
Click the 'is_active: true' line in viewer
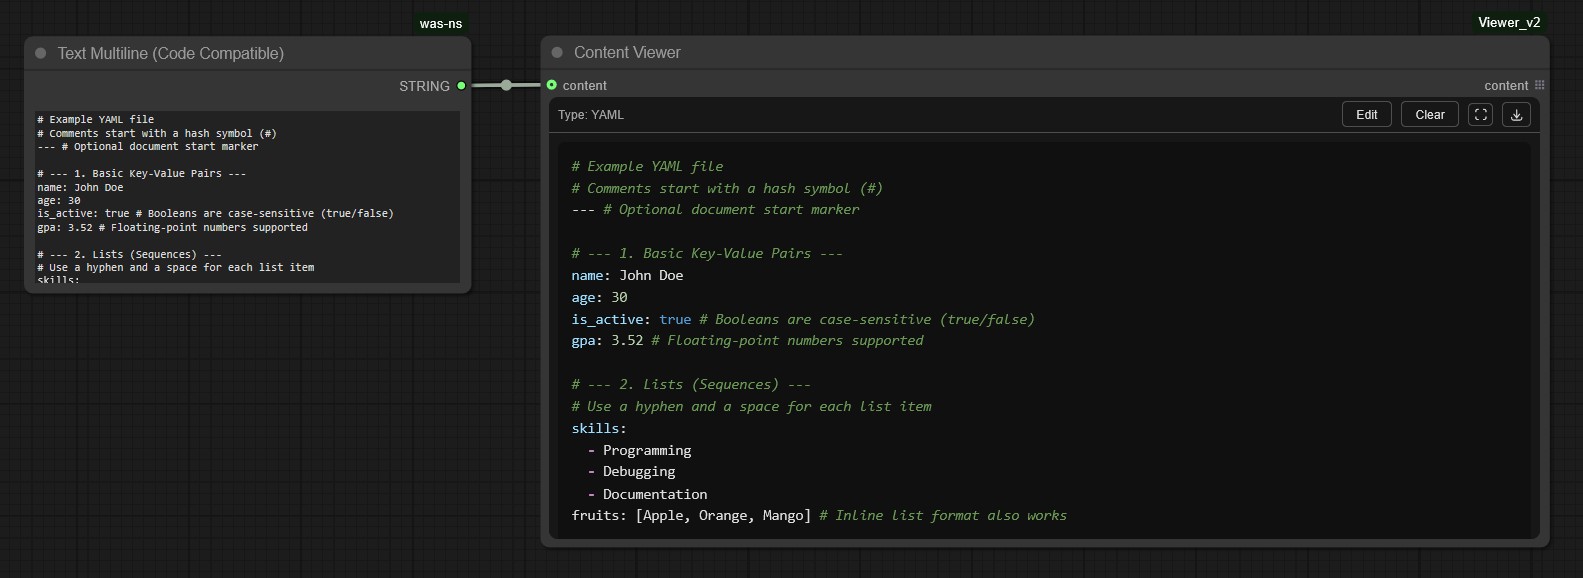(x=803, y=319)
